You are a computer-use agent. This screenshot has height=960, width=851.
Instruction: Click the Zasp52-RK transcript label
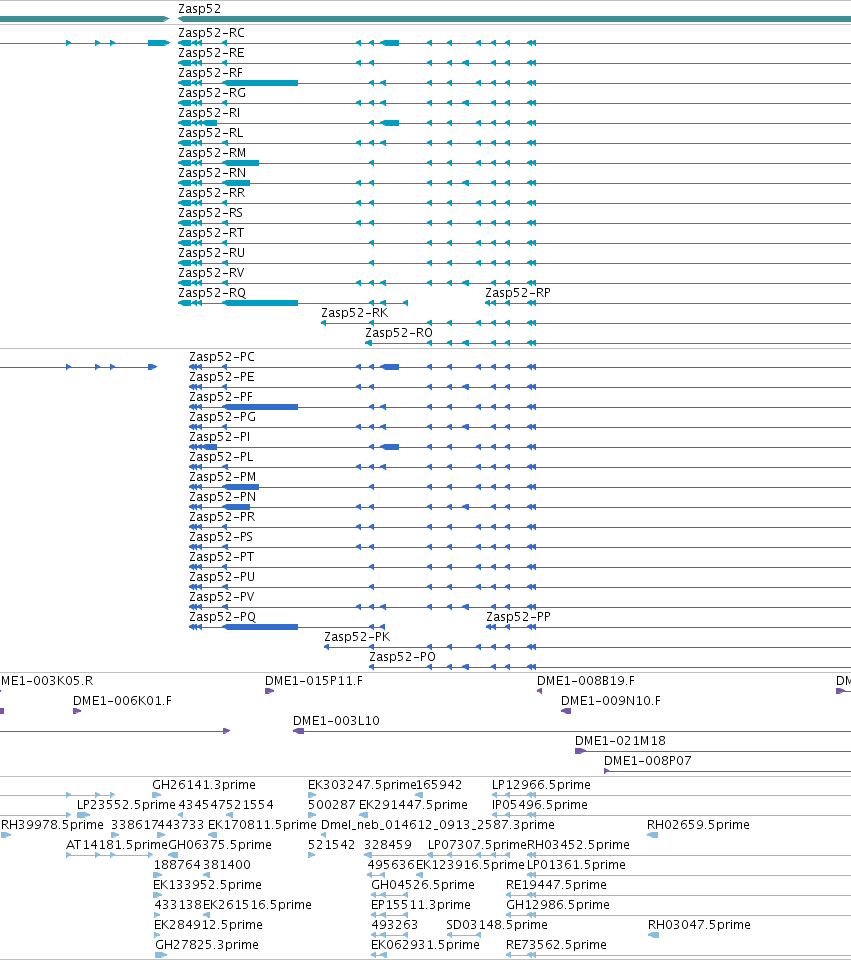tap(354, 313)
